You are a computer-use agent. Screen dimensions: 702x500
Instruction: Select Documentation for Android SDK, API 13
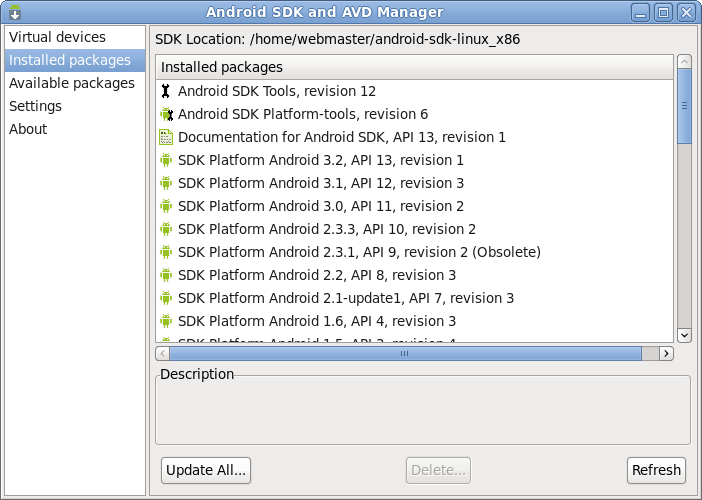pyautogui.click(x=415, y=137)
